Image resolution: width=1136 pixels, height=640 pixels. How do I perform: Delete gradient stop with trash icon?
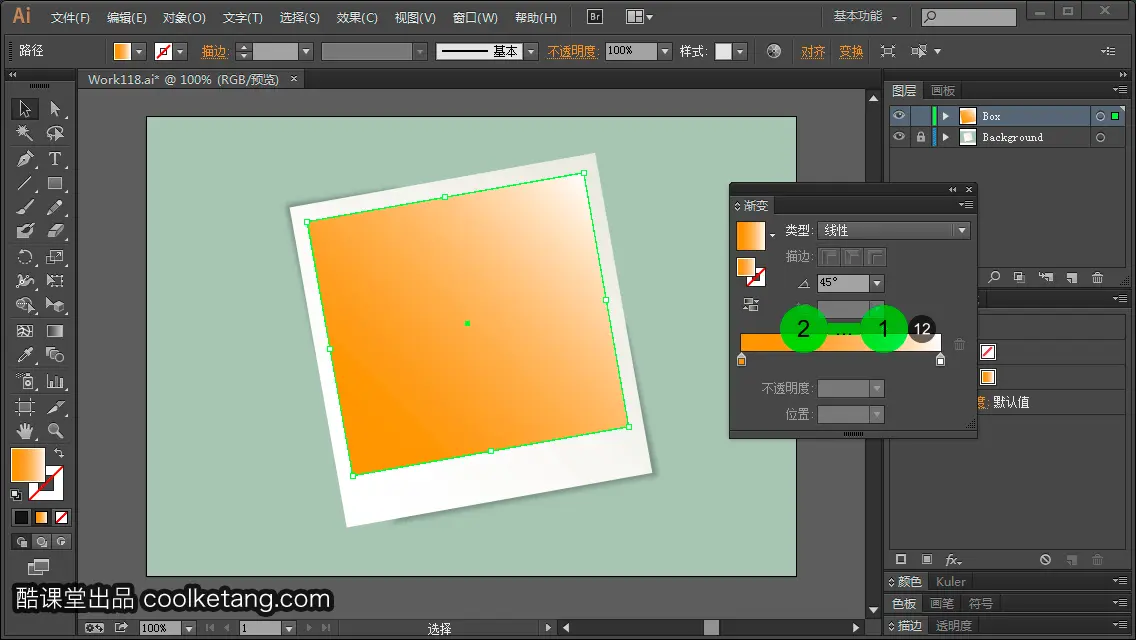pos(959,344)
